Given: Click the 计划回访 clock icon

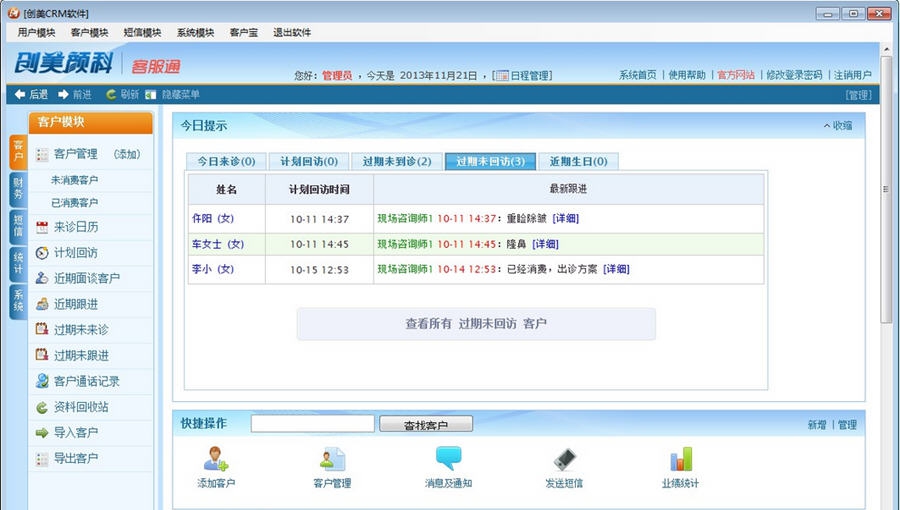Looking at the screenshot, I should 42,253.
